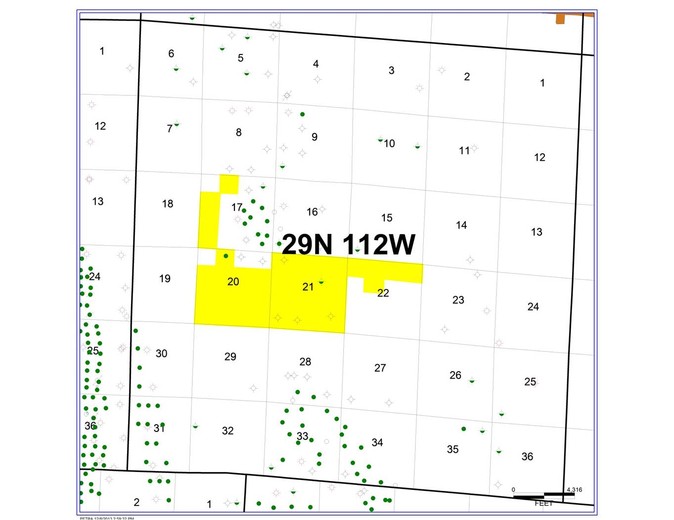This screenshot has width=674, height=520.
Task: Click the half-filled well symbol in section 6
Action: point(176,69)
